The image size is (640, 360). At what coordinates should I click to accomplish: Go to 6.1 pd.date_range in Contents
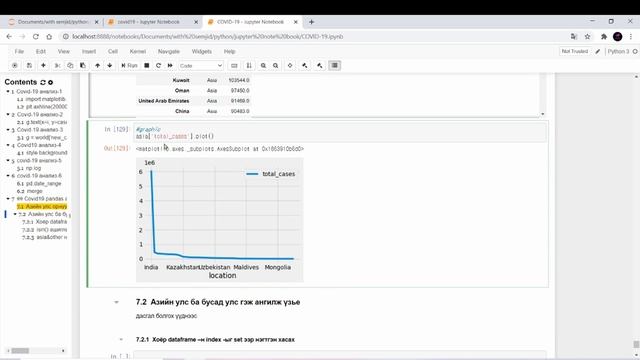coord(39,184)
